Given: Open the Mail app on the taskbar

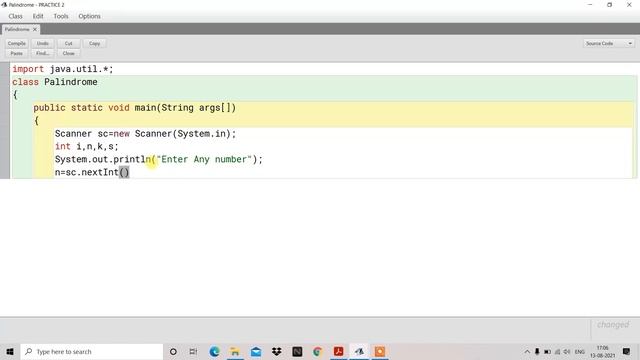Looking at the screenshot, I should click(256, 351).
